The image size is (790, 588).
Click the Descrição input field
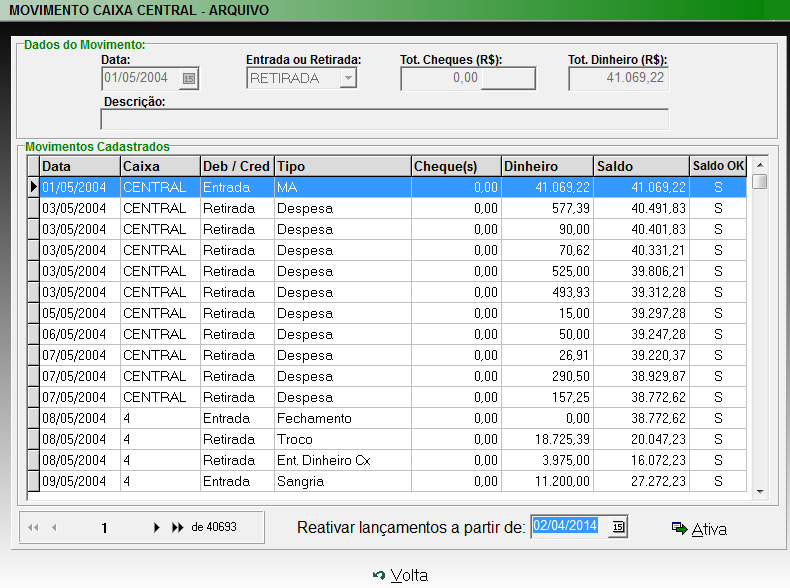(x=385, y=120)
